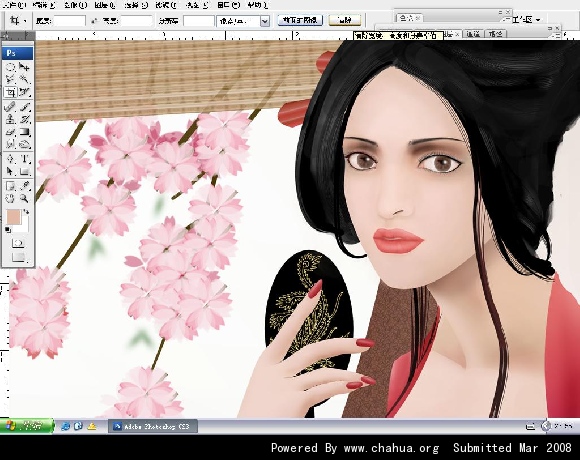Switch to the Paths panel tab
Screen dimensions: 580x460
pos(495,34)
